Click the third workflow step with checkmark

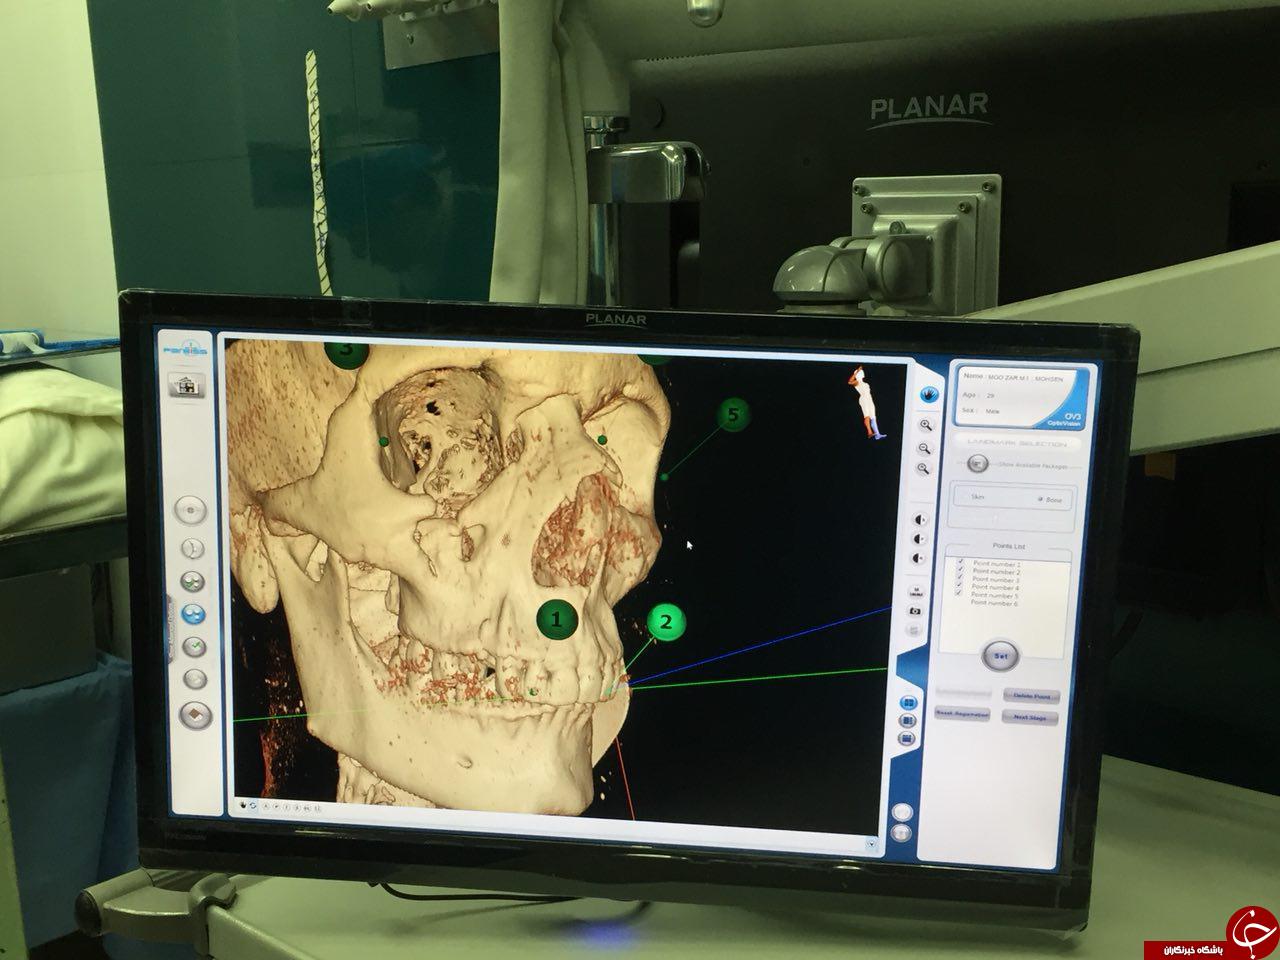click(x=192, y=581)
